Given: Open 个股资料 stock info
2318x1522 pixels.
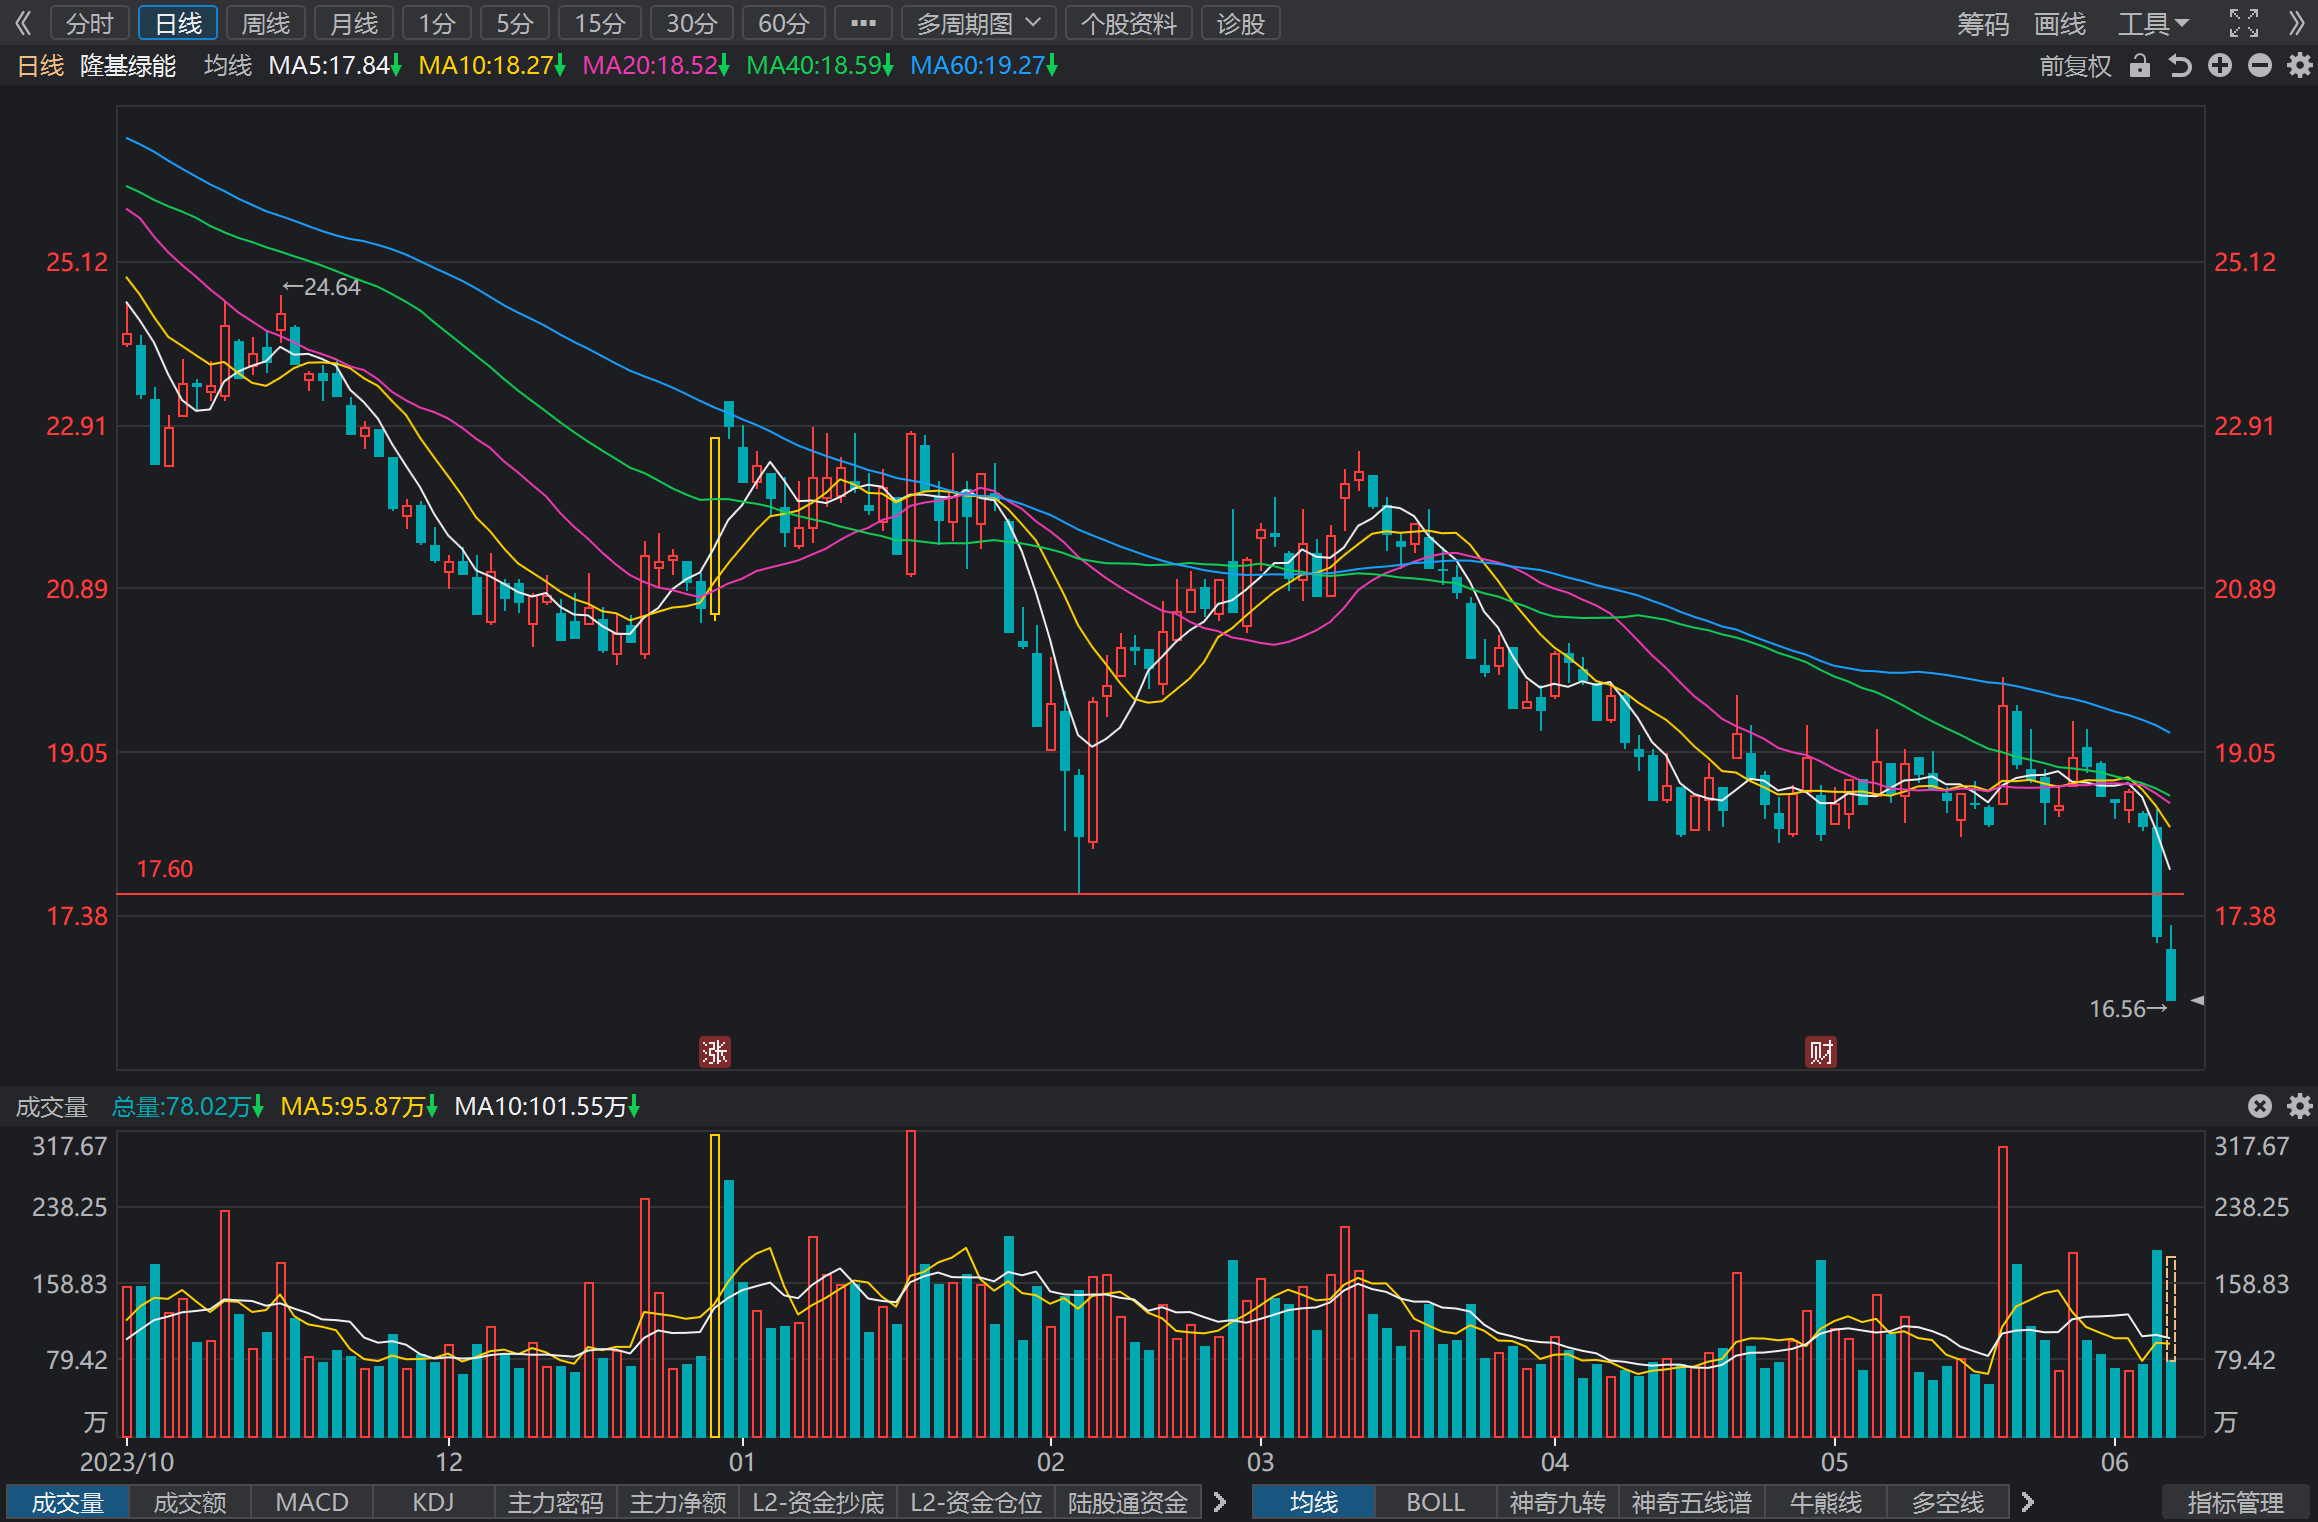Looking at the screenshot, I should click(1129, 23).
